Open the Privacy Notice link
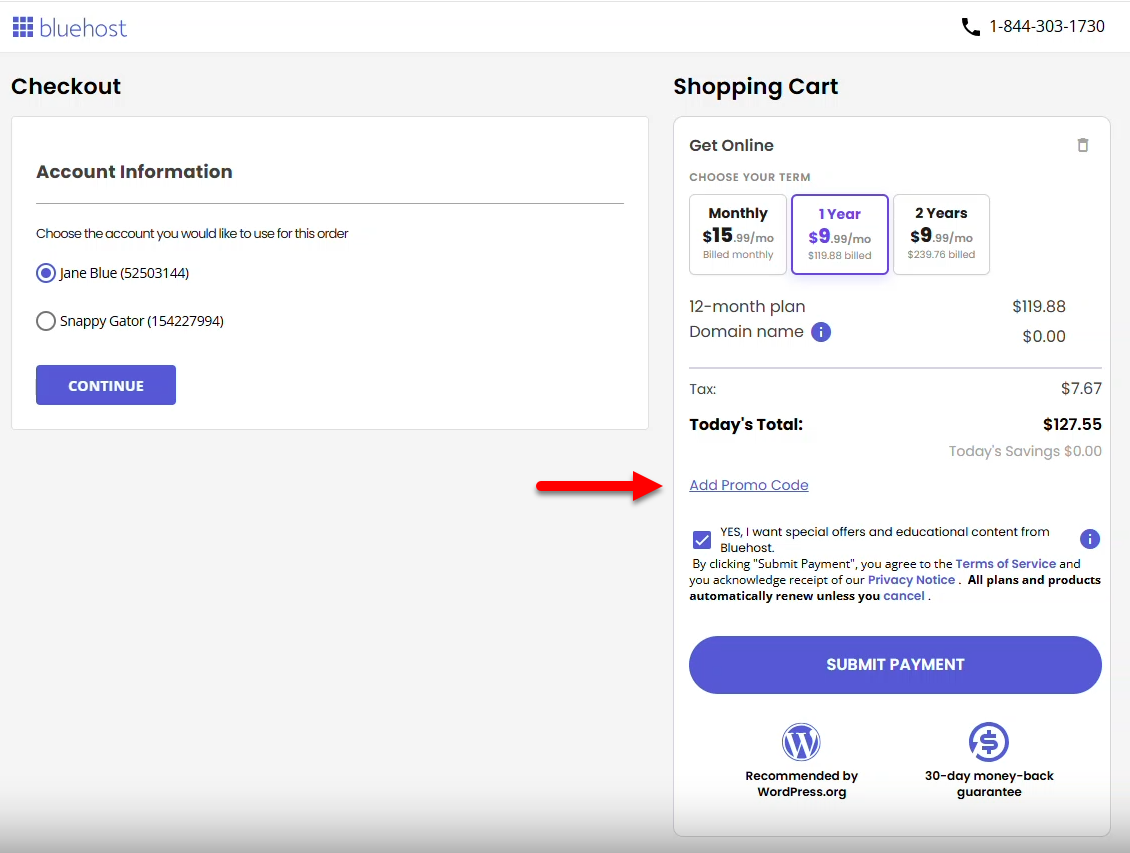Screen dimensions: 1130x853 coord(911,580)
